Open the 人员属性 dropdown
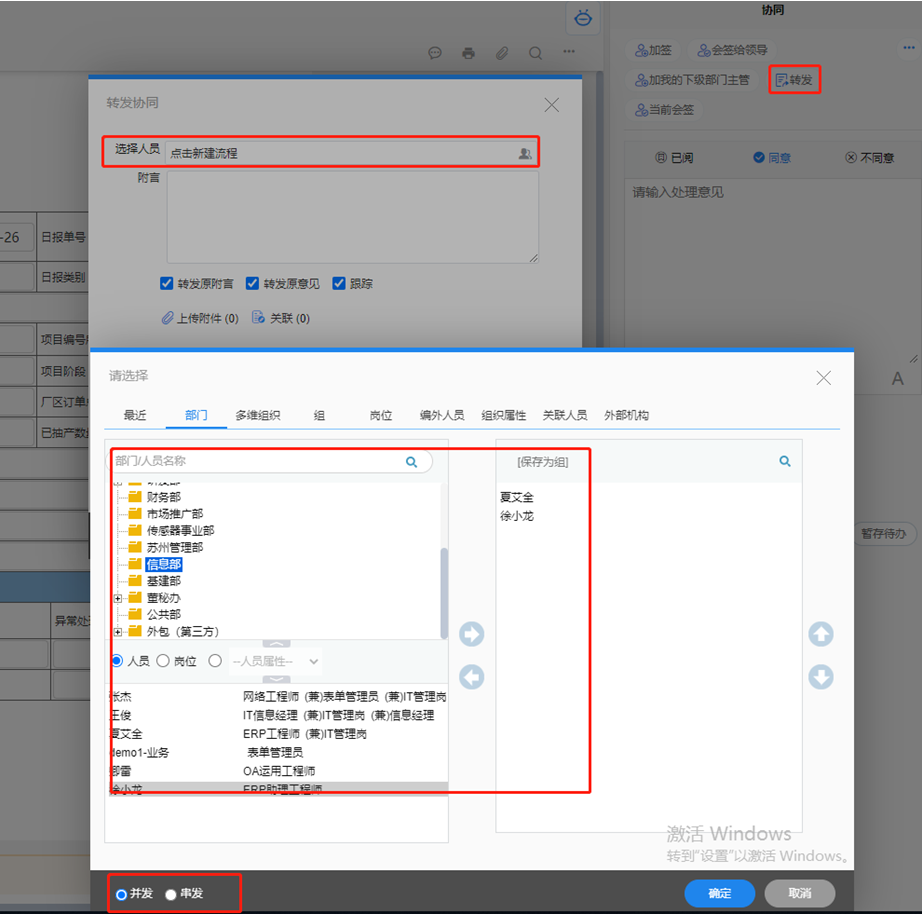 point(275,661)
